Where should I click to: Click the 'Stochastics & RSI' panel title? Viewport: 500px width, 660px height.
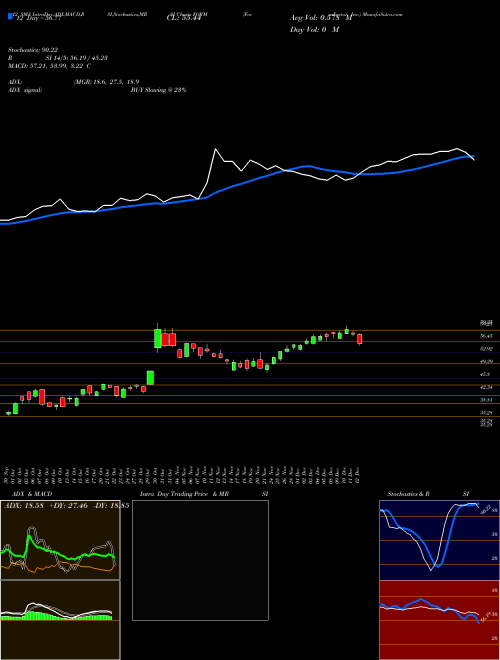[x=428, y=494]
